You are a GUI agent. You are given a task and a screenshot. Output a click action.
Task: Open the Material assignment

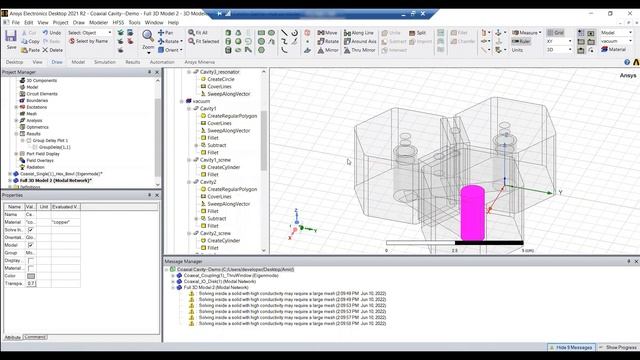[613, 49]
